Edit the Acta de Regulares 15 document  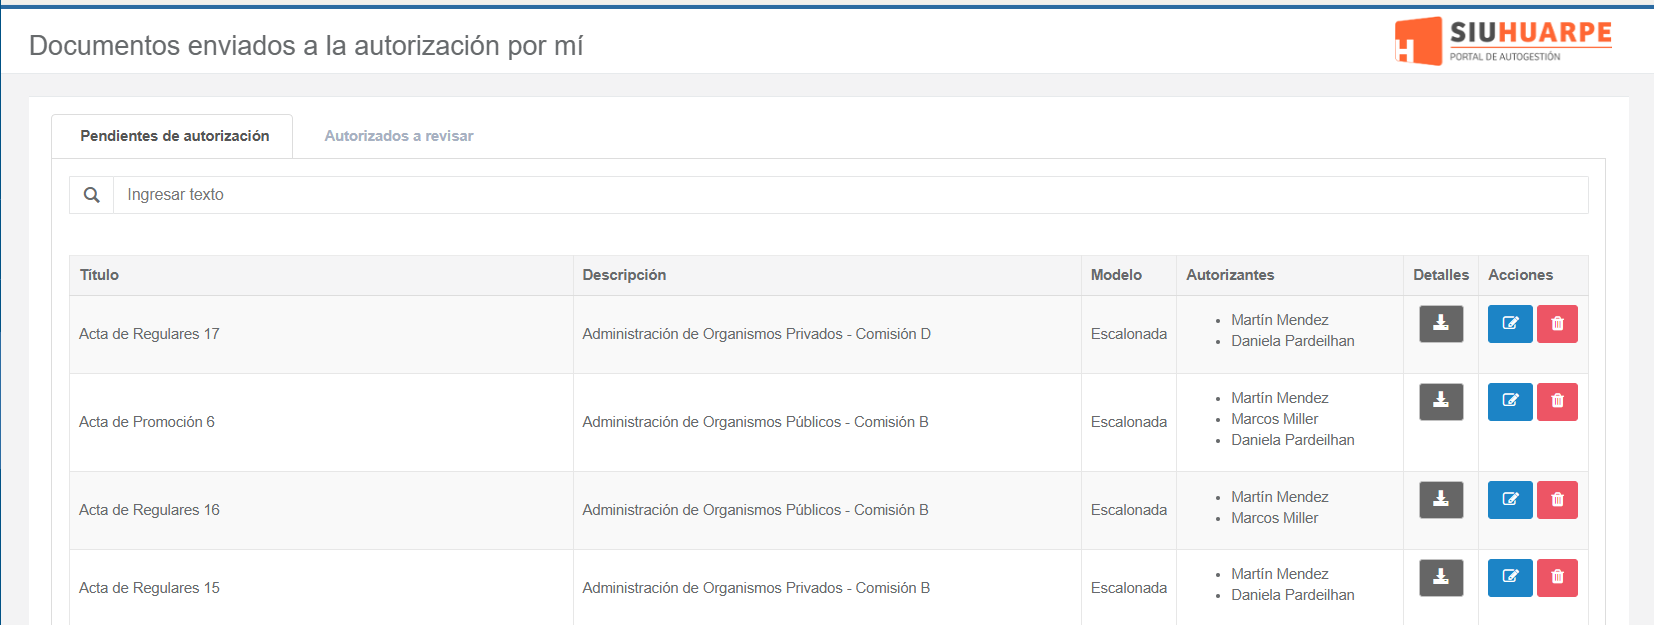click(x=1510, y=578)
